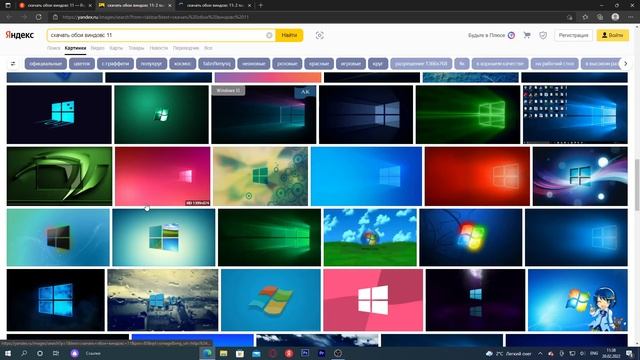Screen dimensions: 640x360
Task: Apply the розовые filter chip
Action: (x=287, y=64)
